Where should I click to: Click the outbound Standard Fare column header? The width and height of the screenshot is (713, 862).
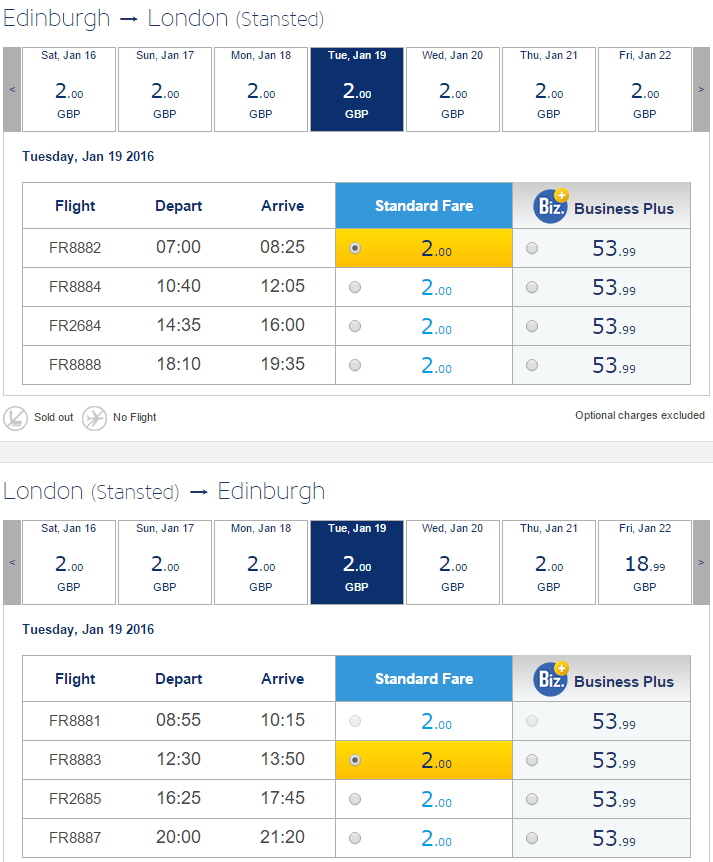tap(424, 206)
